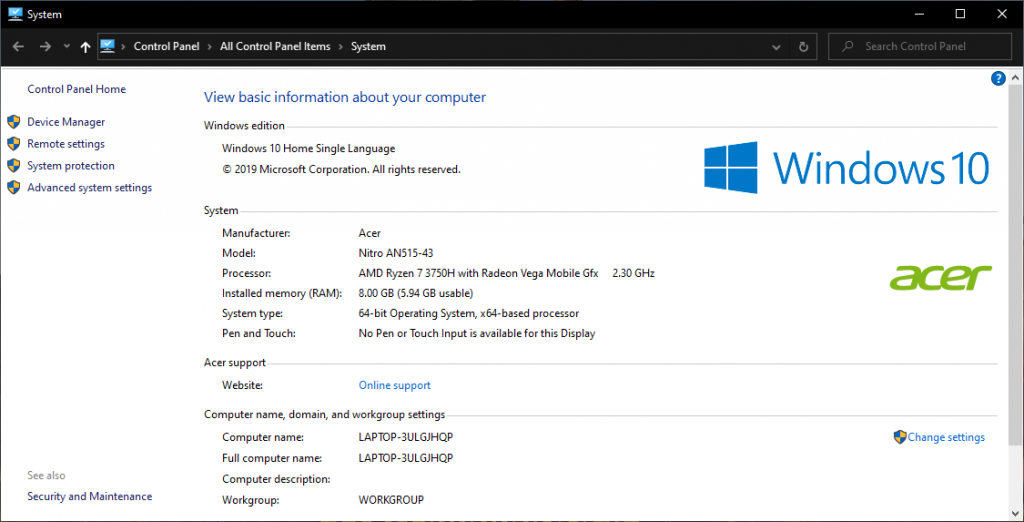1024x522 pixels.
Task: Click the Windows 10 logo
Action: point(846,167)
